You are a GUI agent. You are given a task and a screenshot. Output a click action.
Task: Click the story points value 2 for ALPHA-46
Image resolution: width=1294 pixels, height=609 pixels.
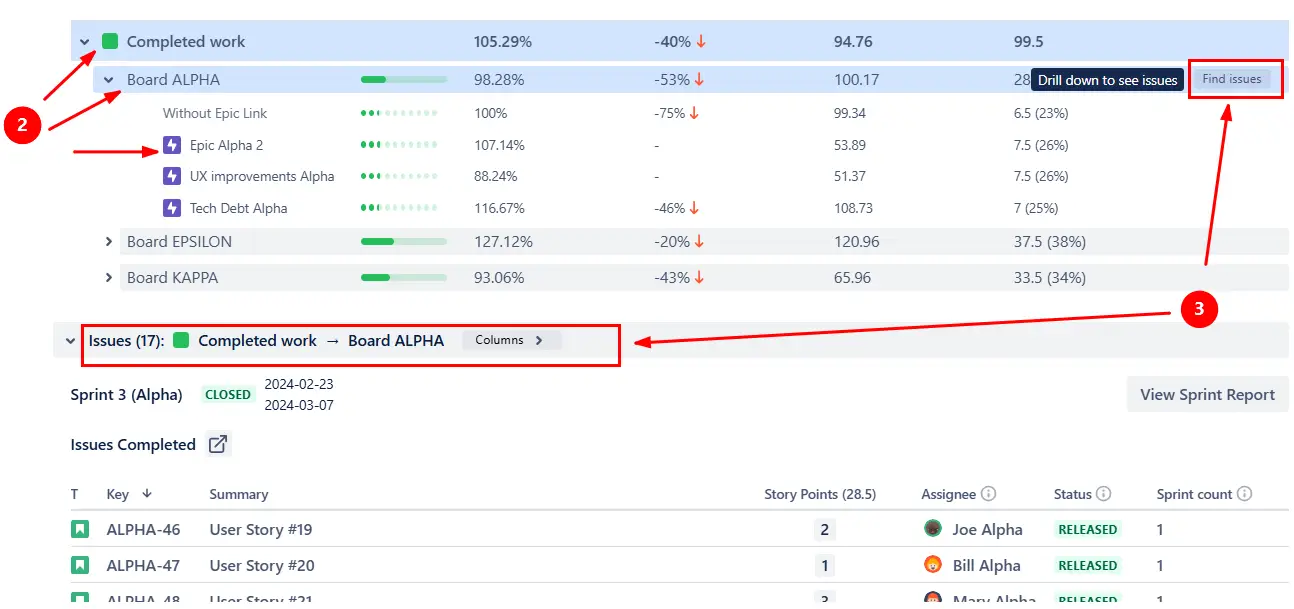point(824,530)
